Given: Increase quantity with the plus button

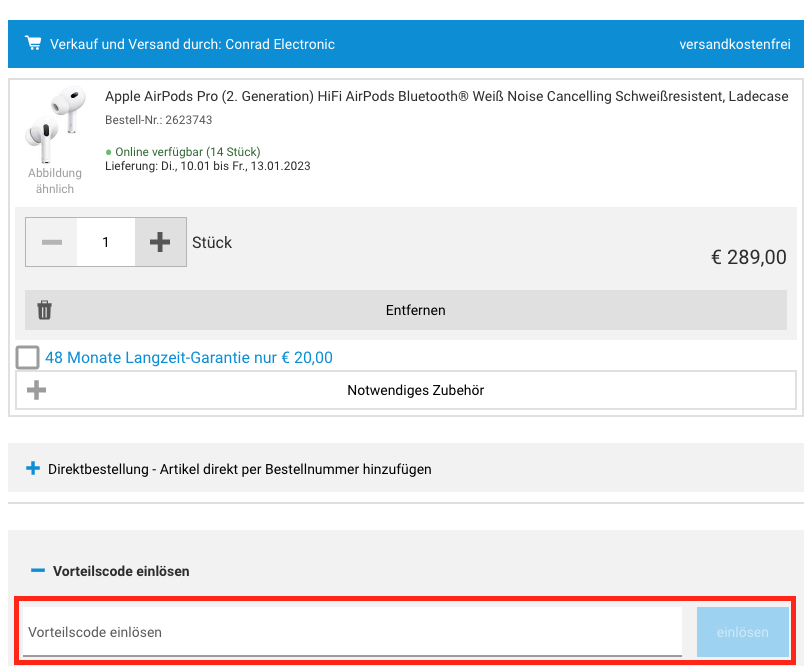Looking at the screenshot, I should pyautogui.click(x=160, y=242).
